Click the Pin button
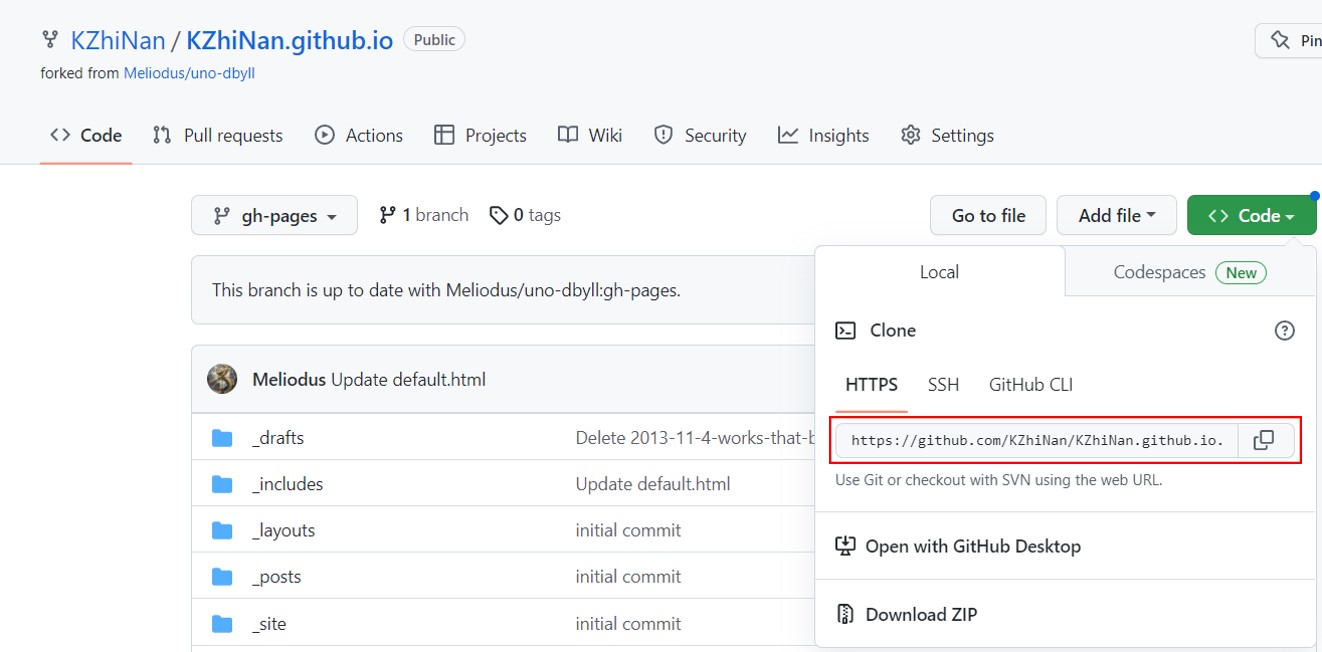Image resolution: width=1322 pixels, height=652 pixels. [x=1289, y=41]
